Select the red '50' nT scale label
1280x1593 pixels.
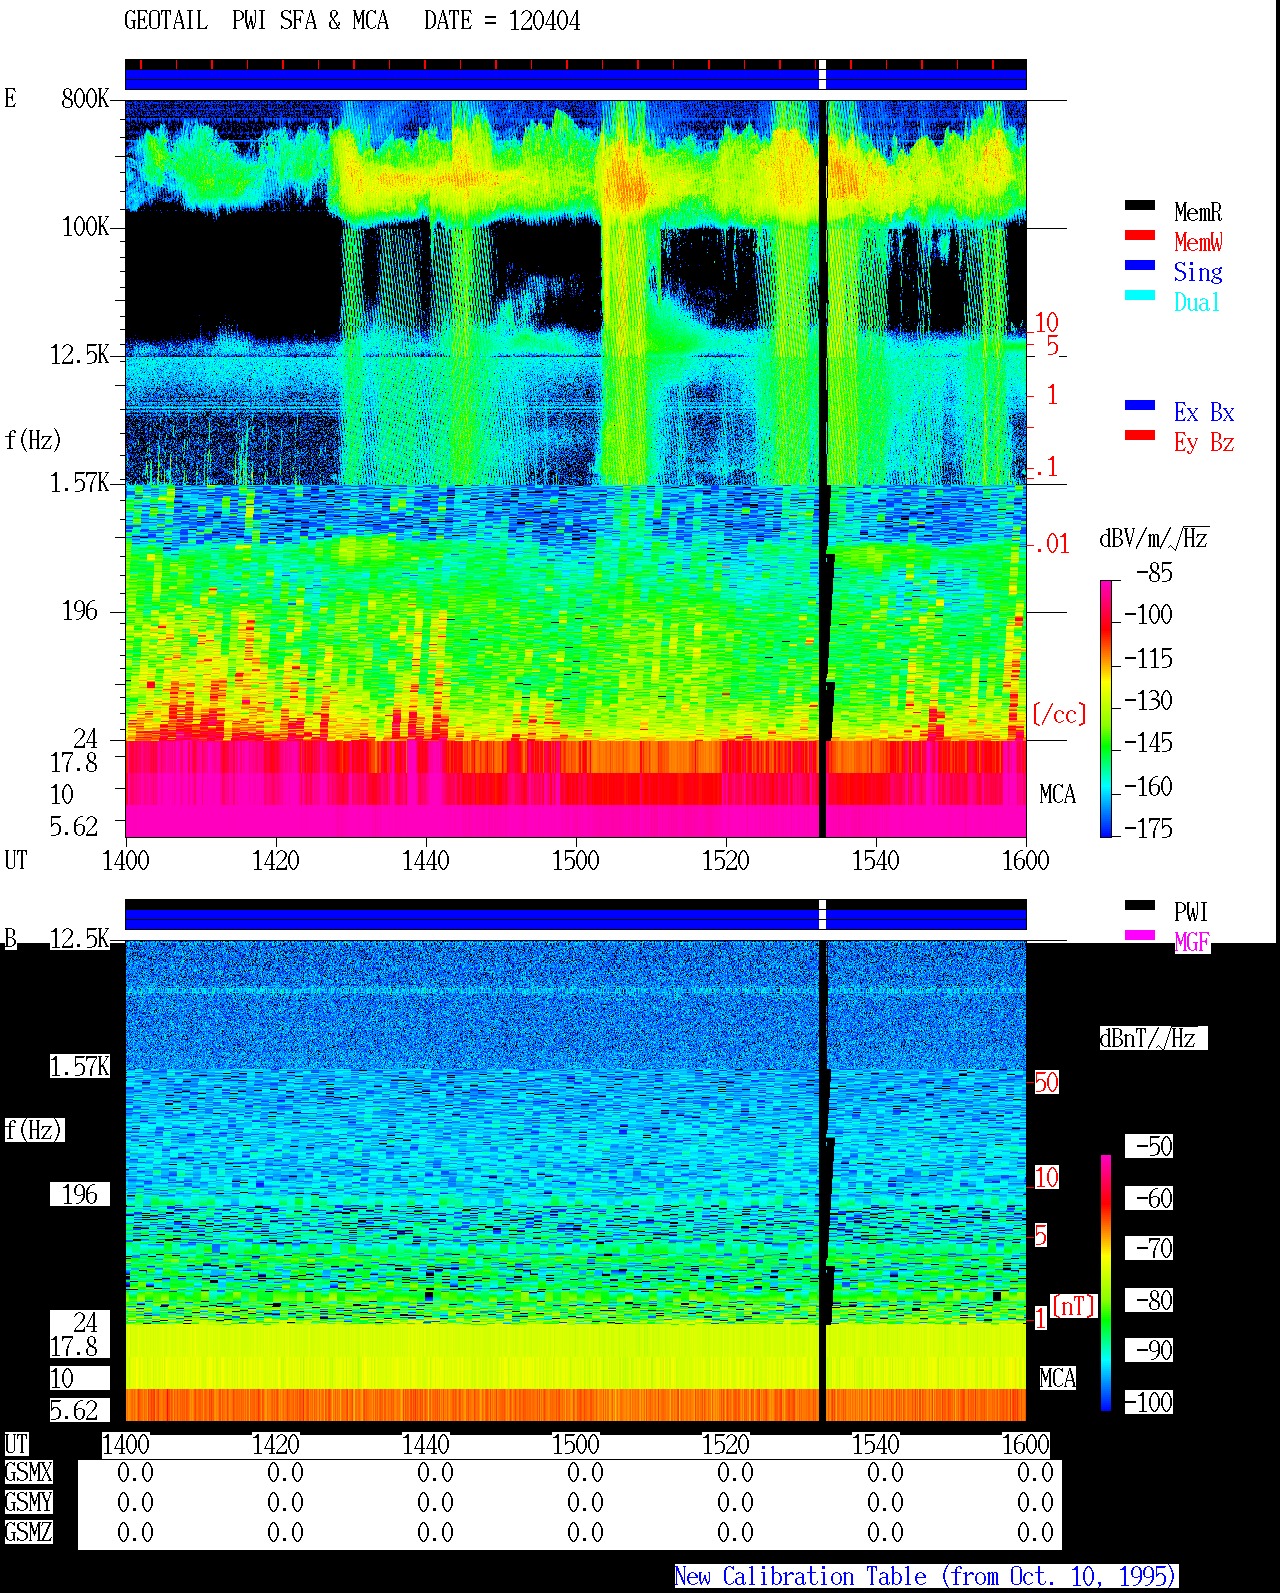[x=1046, y=1082]
